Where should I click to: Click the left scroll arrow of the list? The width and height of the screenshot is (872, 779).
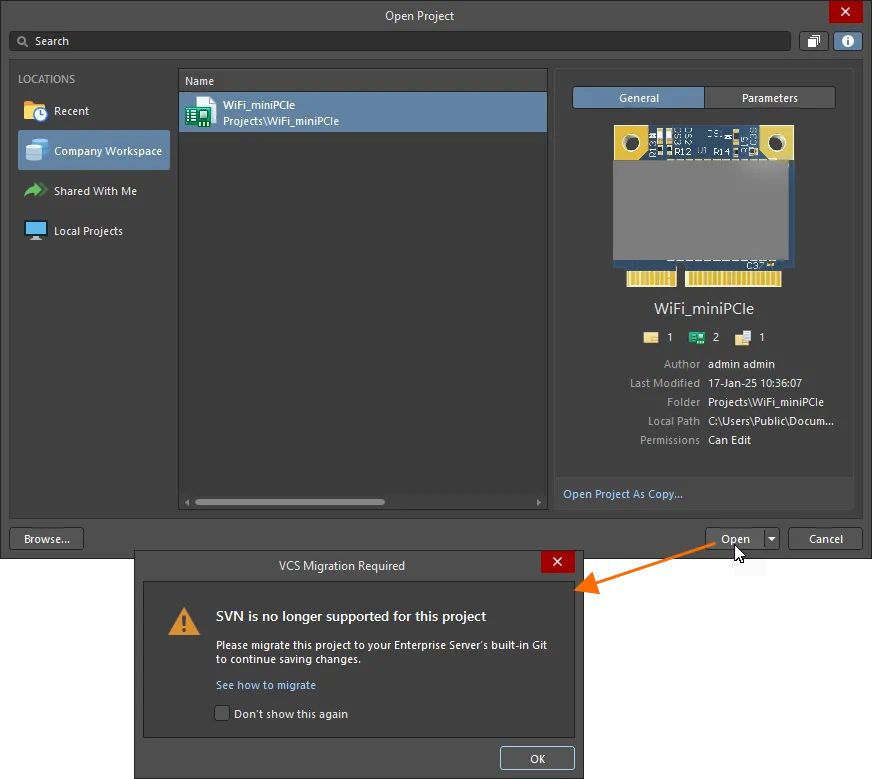tap(187, 502)
